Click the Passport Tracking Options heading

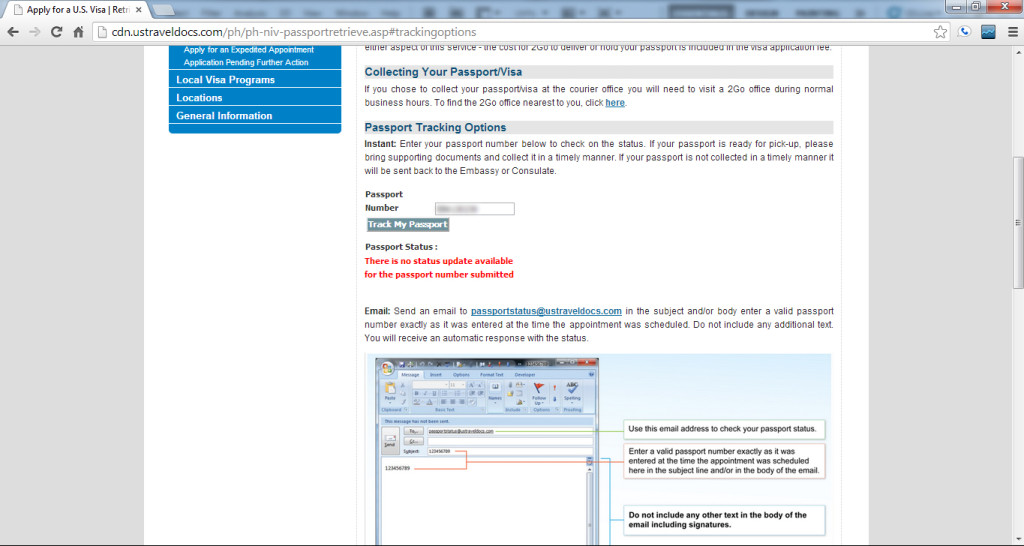(435, 127)
